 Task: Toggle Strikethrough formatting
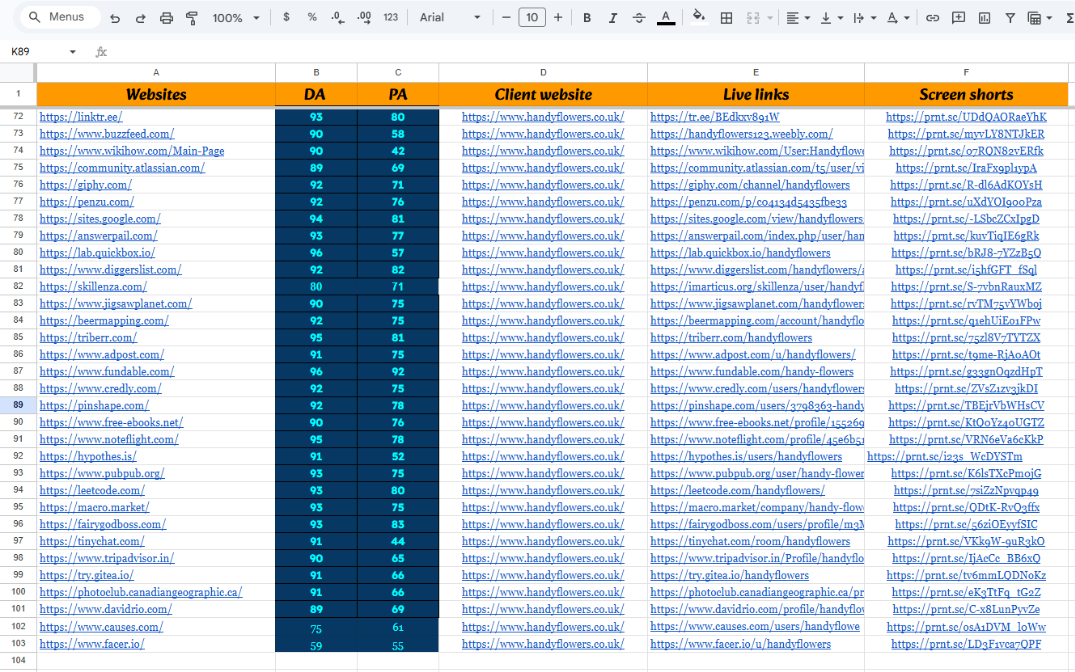[x=638, y=18]
